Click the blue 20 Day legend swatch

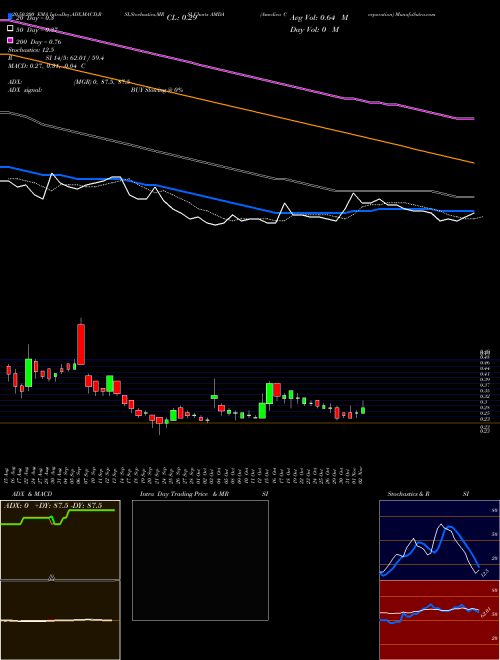(10, 18)
